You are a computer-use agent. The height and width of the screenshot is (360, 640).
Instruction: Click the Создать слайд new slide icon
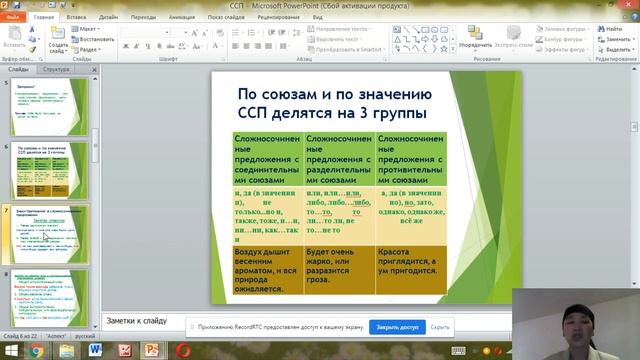[58, 33]
